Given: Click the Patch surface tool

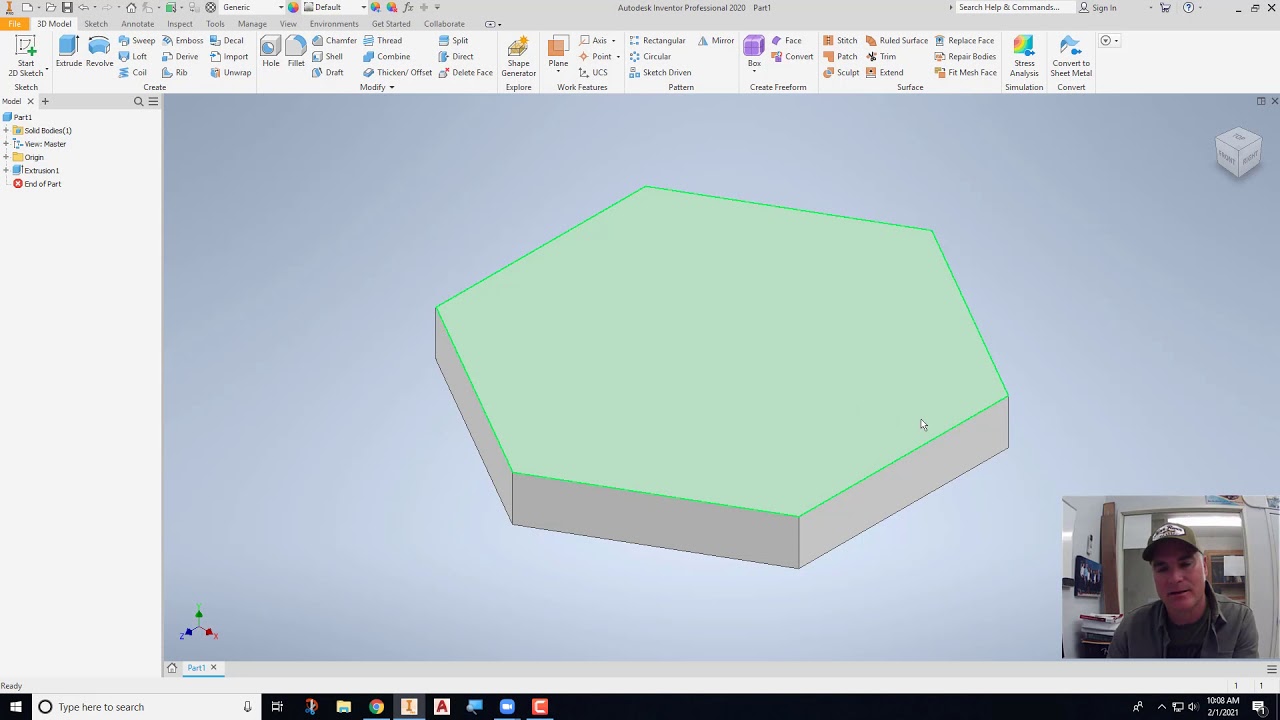Looking at the screenshot, I should coord(840,57).
